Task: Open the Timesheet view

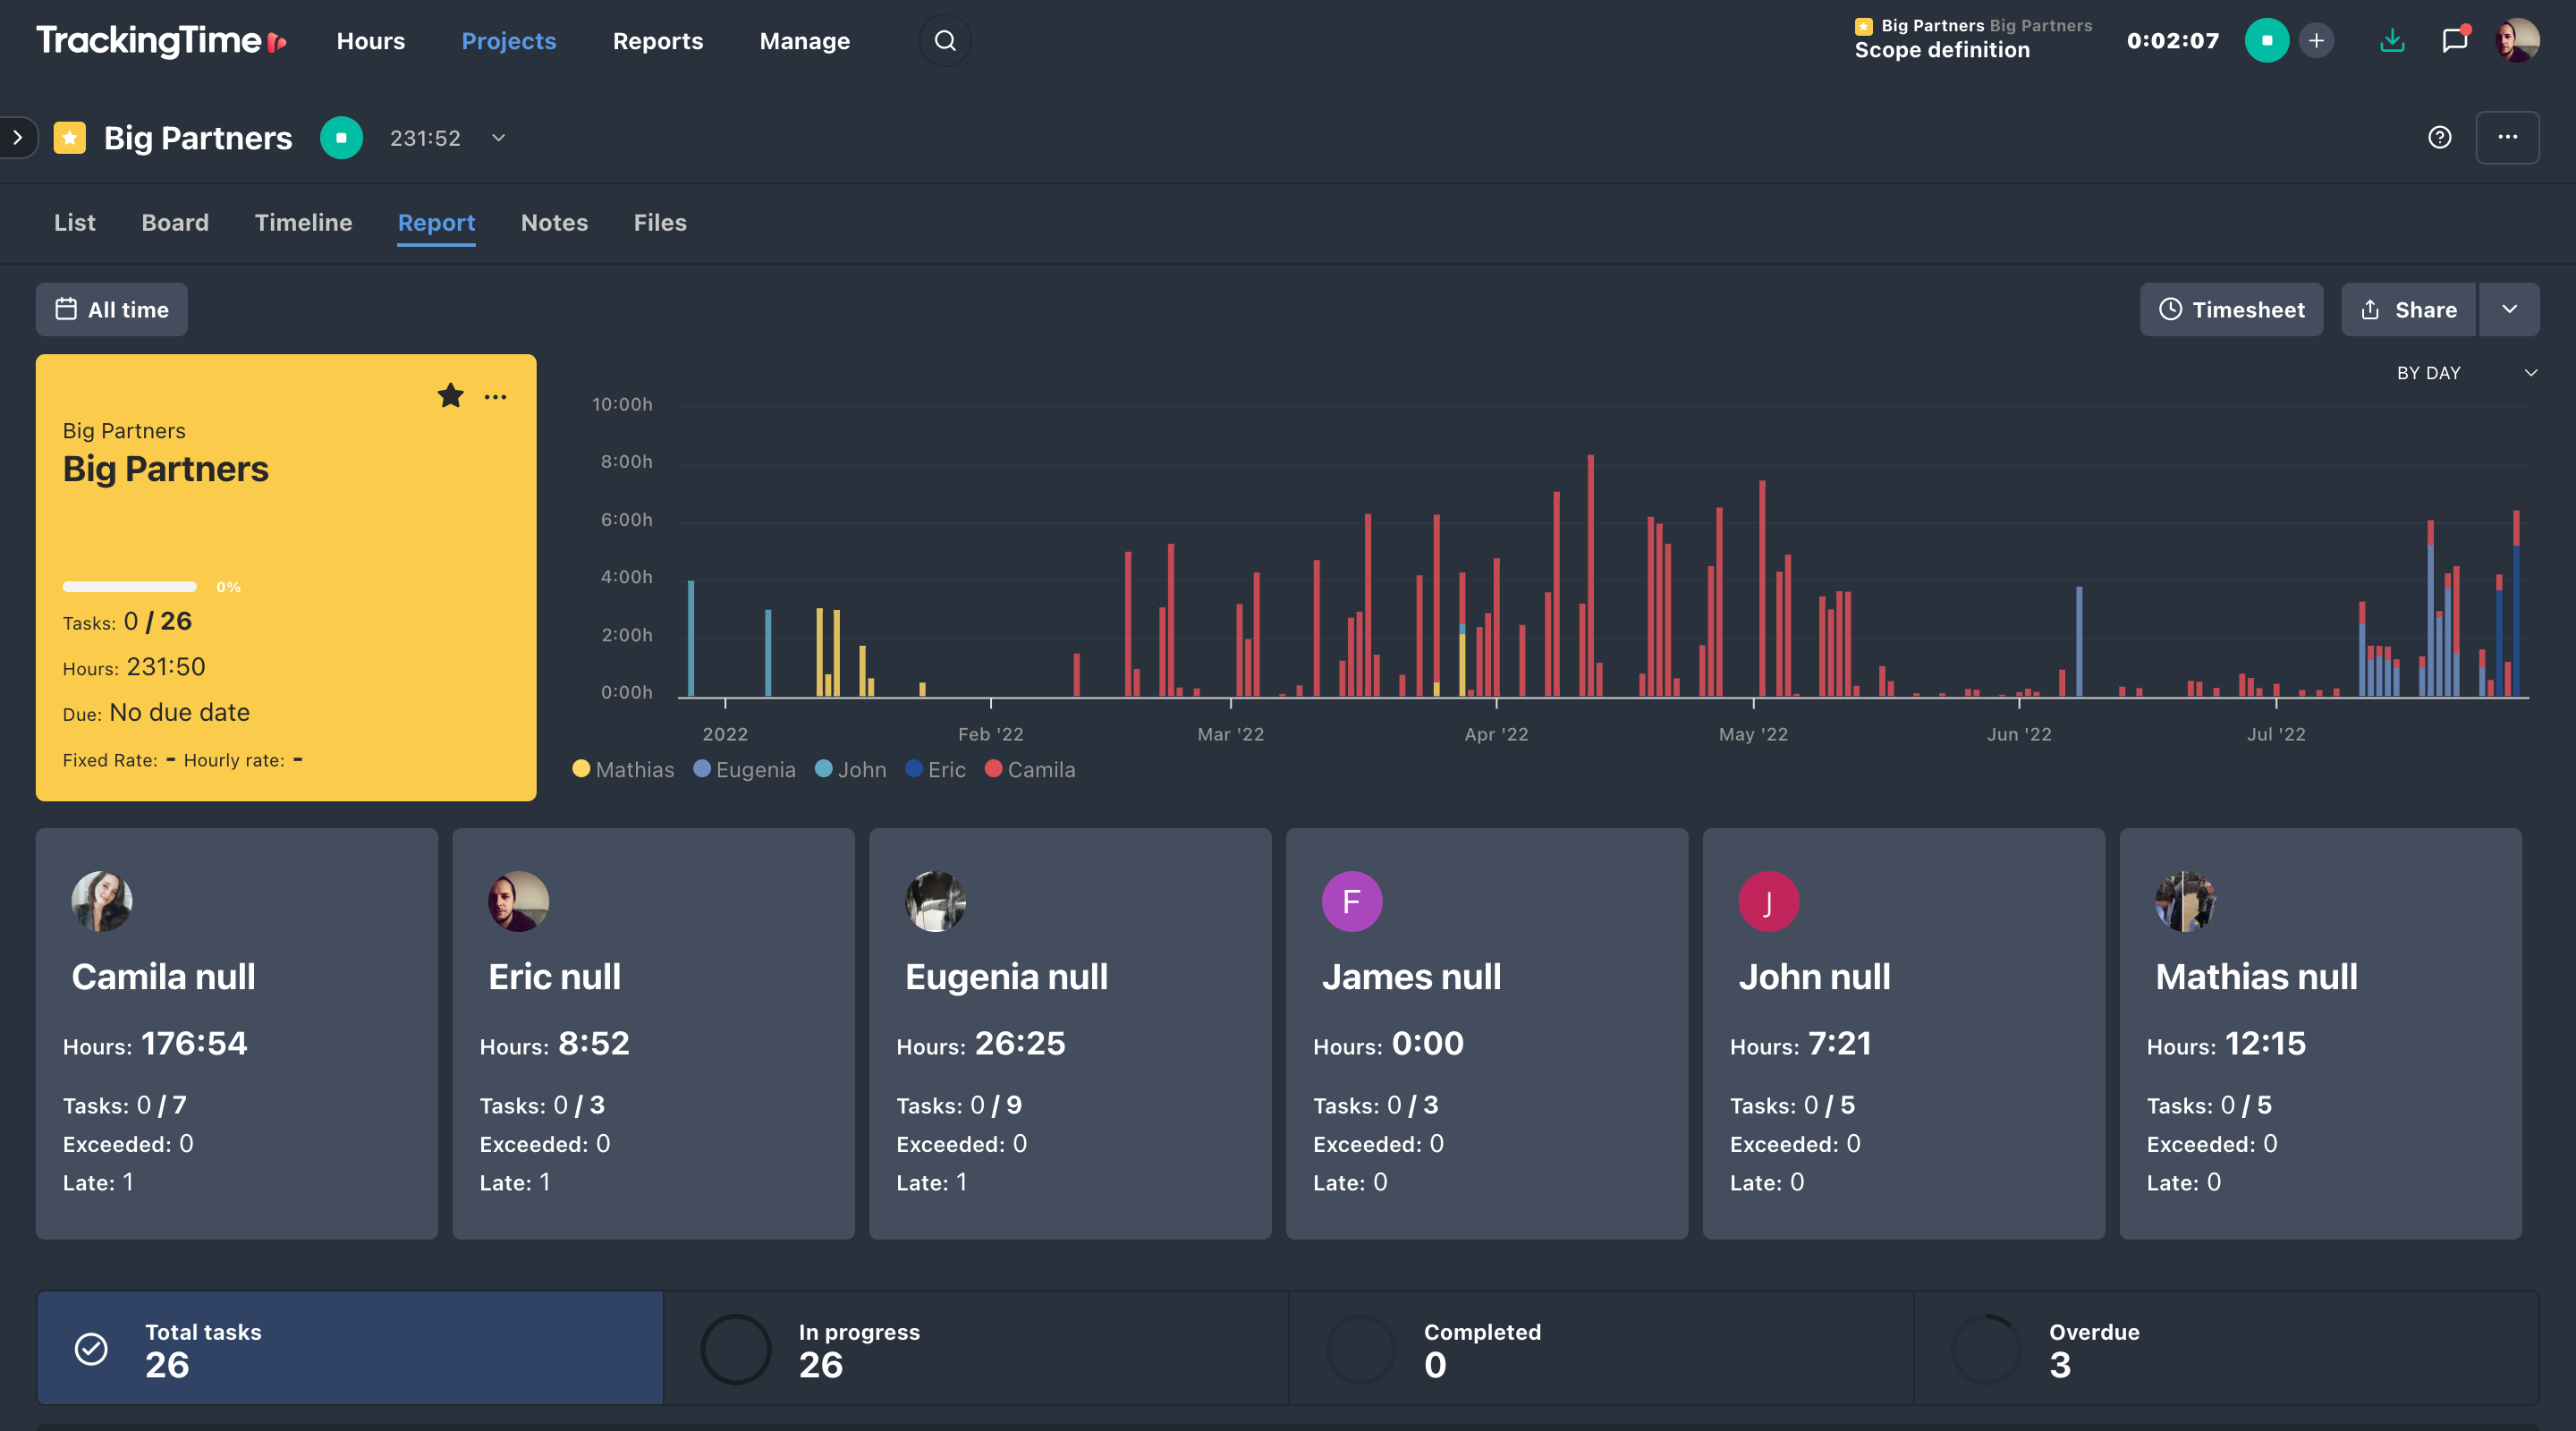Action: coord(2231,309)
